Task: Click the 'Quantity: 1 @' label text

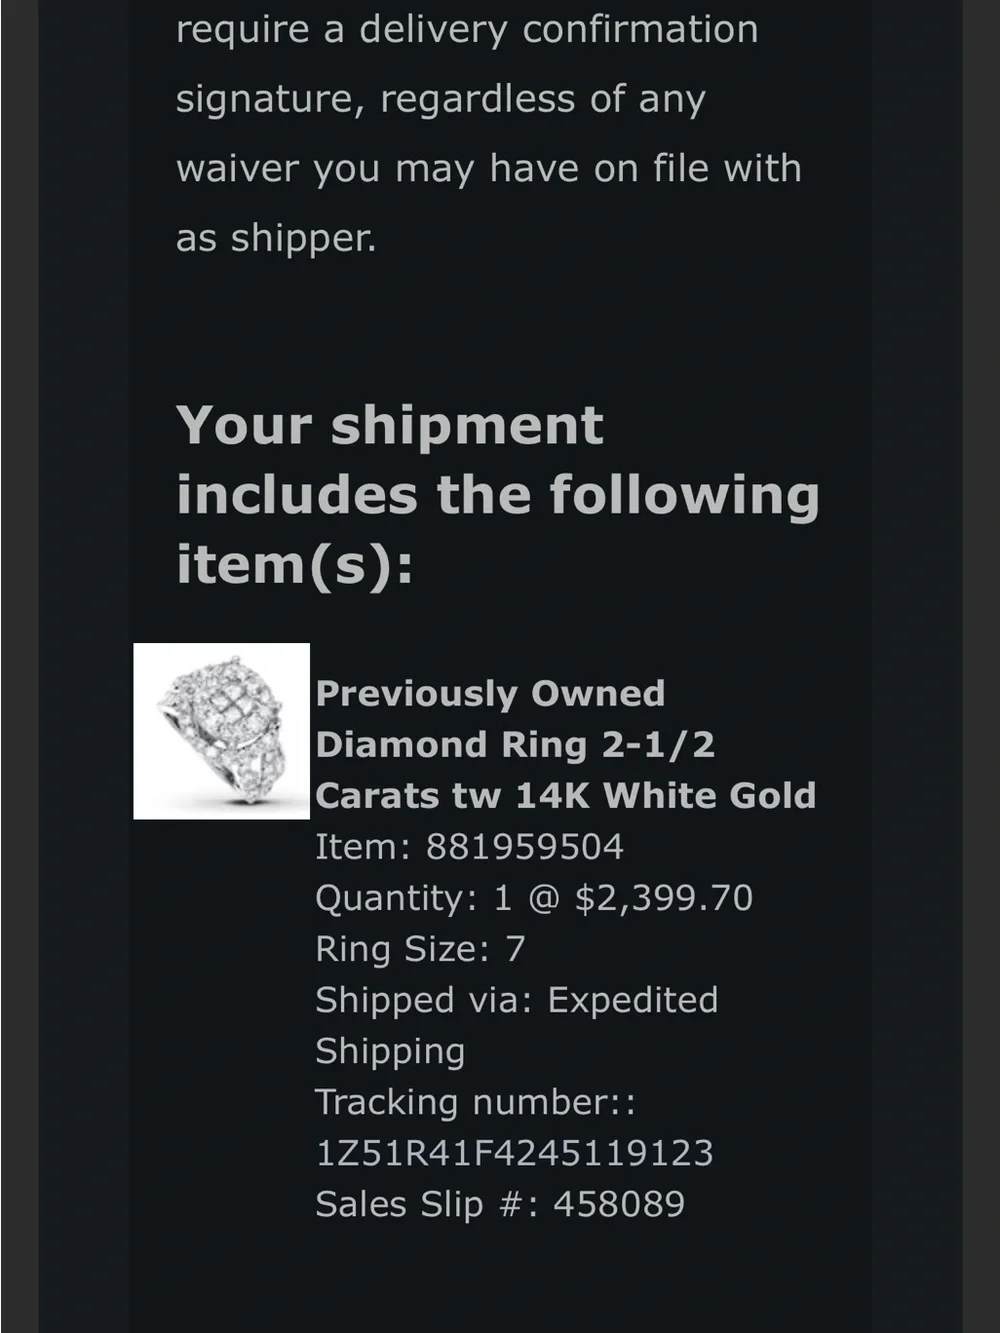Action: 438,898
